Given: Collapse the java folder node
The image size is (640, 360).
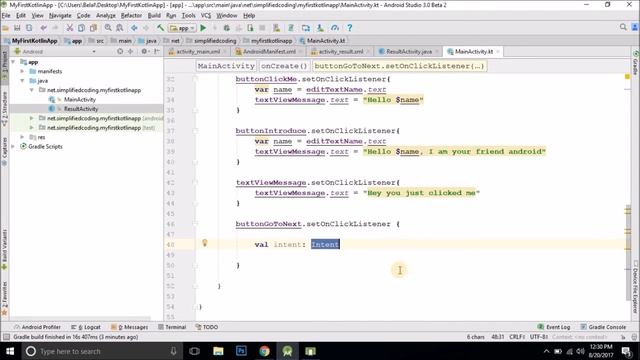Looking at the screenshot, I should (22, 81).
